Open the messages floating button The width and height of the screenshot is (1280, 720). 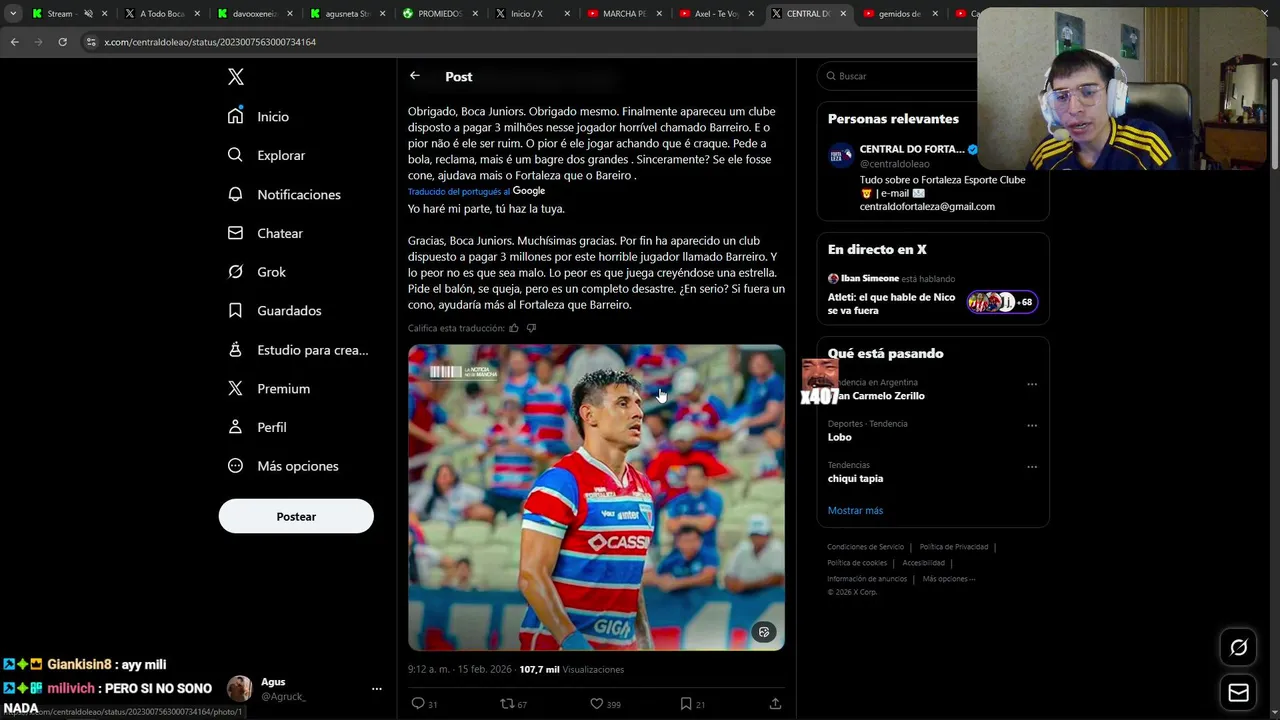pyautogui.click(x=1238, y=692)
